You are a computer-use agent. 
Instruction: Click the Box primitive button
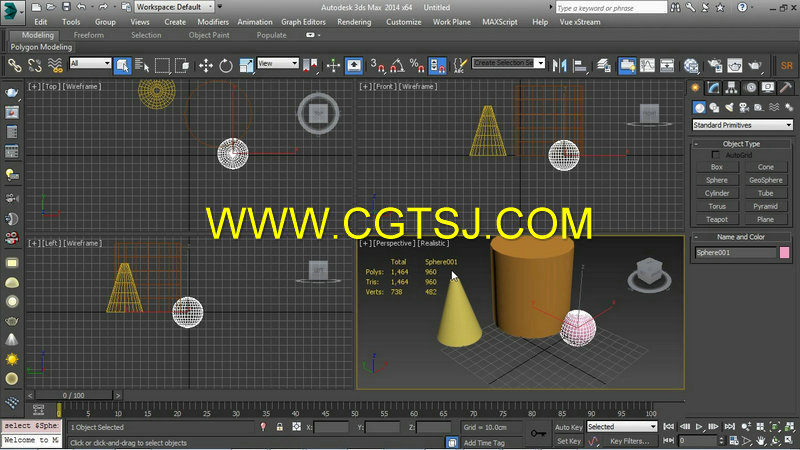tap(717, 167)
